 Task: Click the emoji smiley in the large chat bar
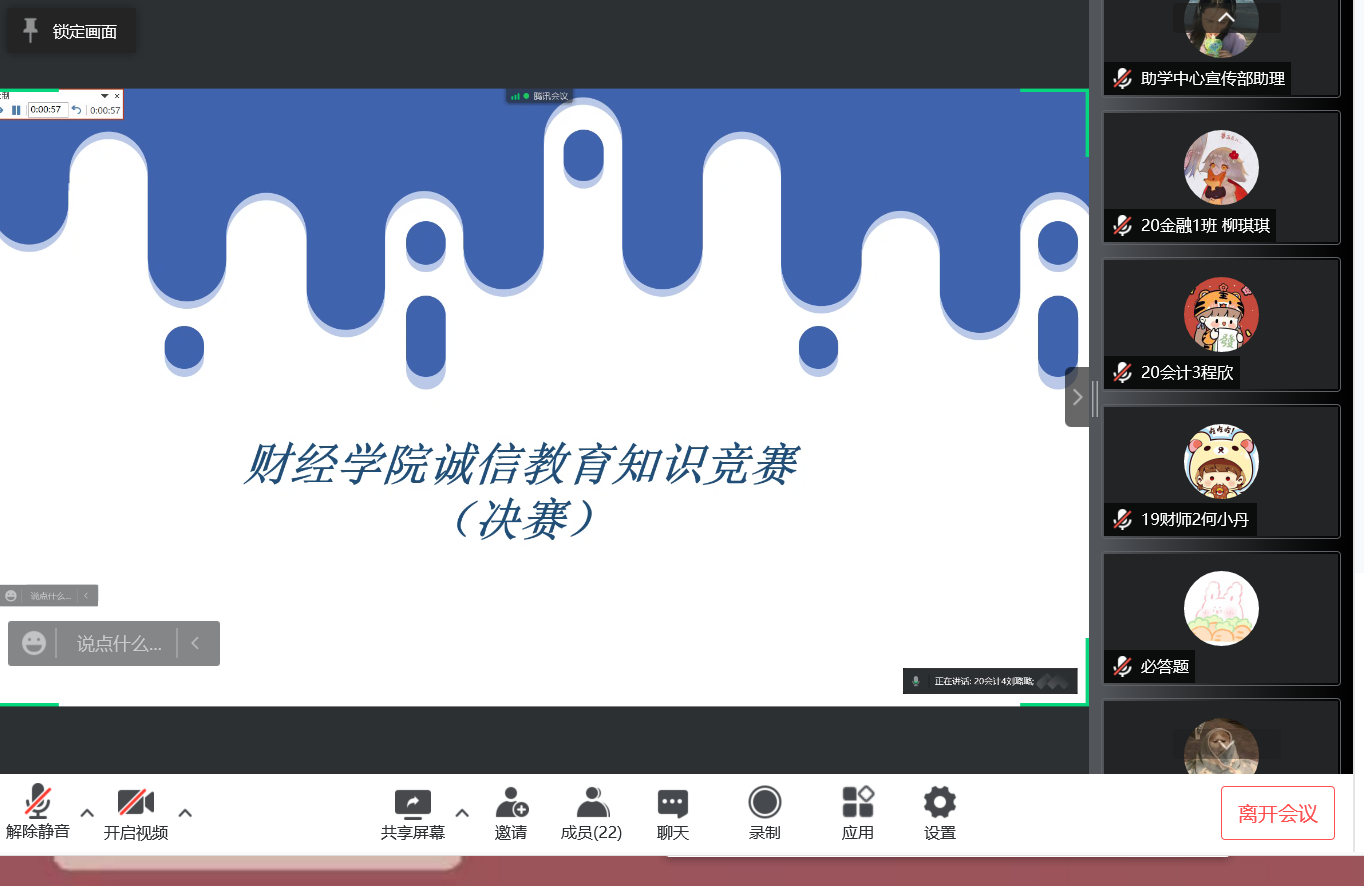(x=34, y=643)
